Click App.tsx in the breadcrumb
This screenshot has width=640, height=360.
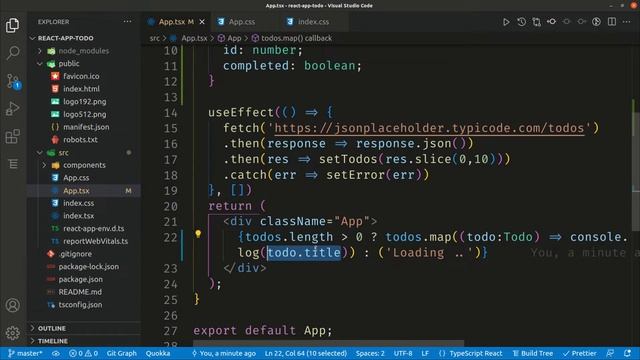pos(194,38)
